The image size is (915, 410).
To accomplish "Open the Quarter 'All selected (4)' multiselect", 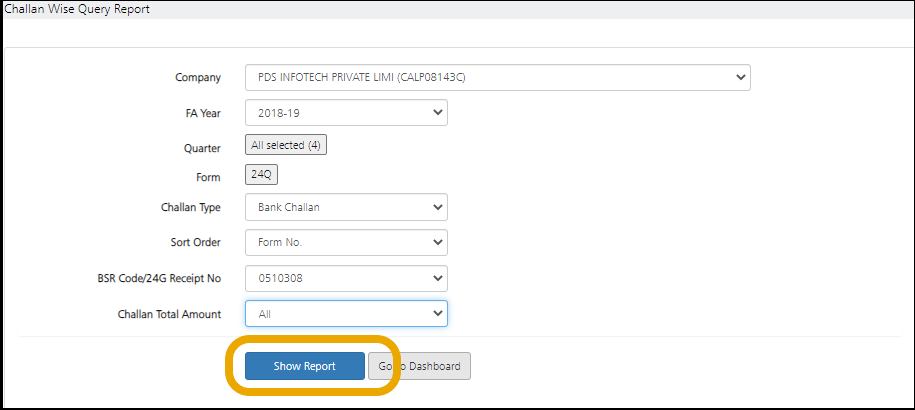I will (x=286, y=145).
